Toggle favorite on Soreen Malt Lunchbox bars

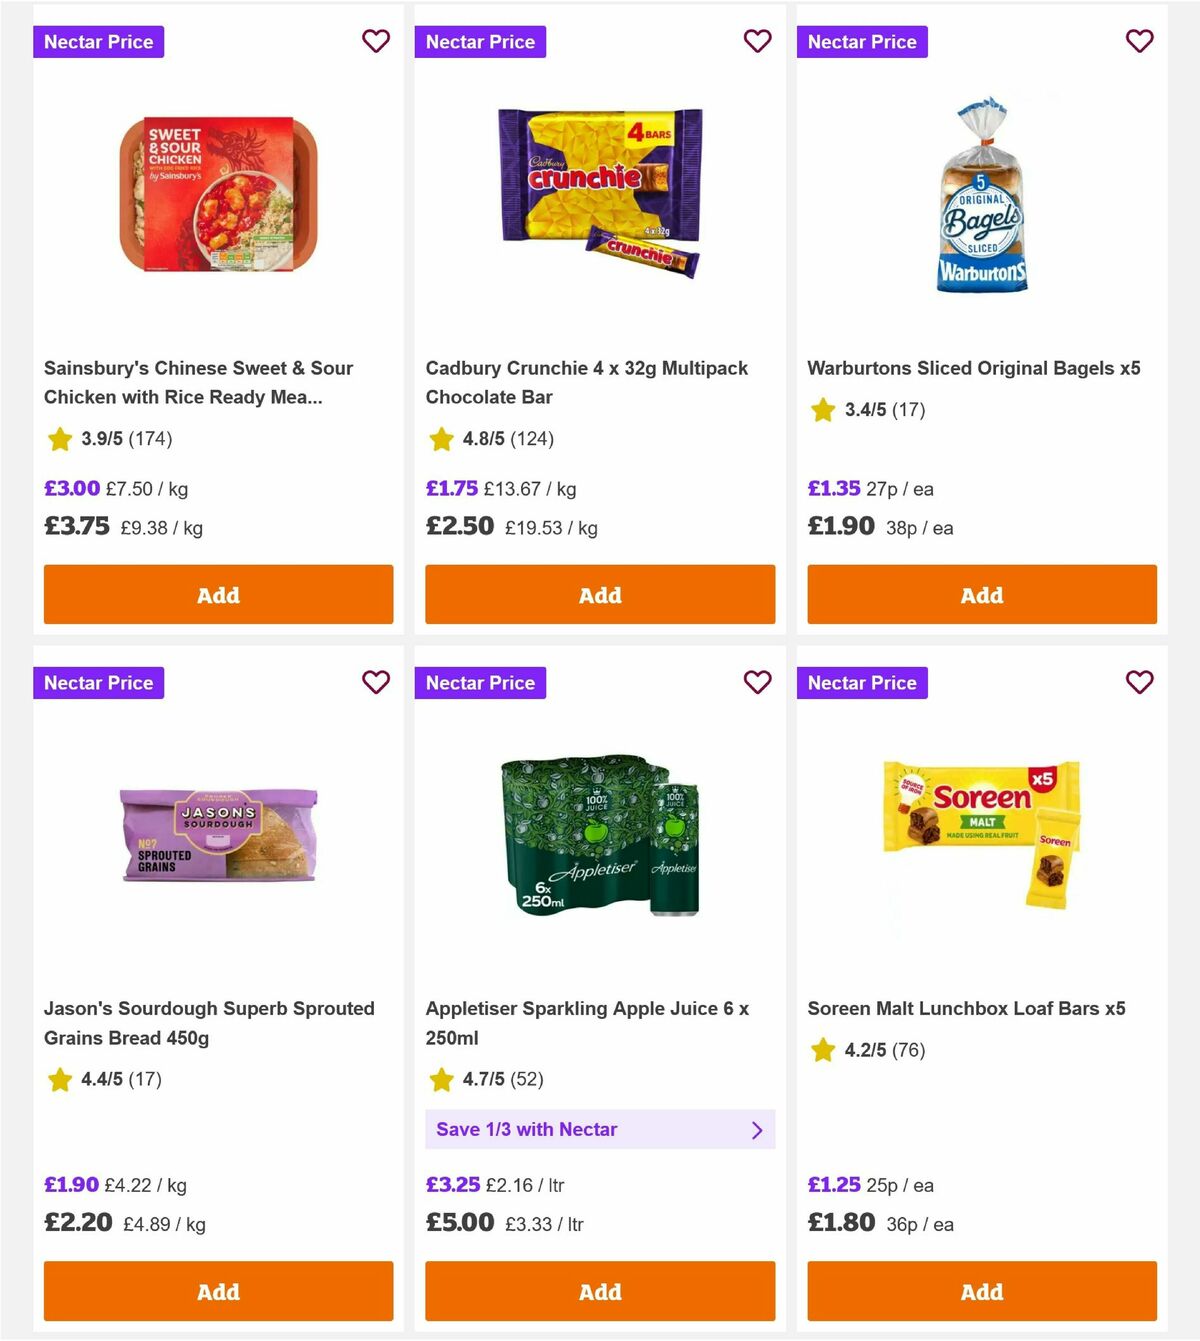pos(1140,682)
